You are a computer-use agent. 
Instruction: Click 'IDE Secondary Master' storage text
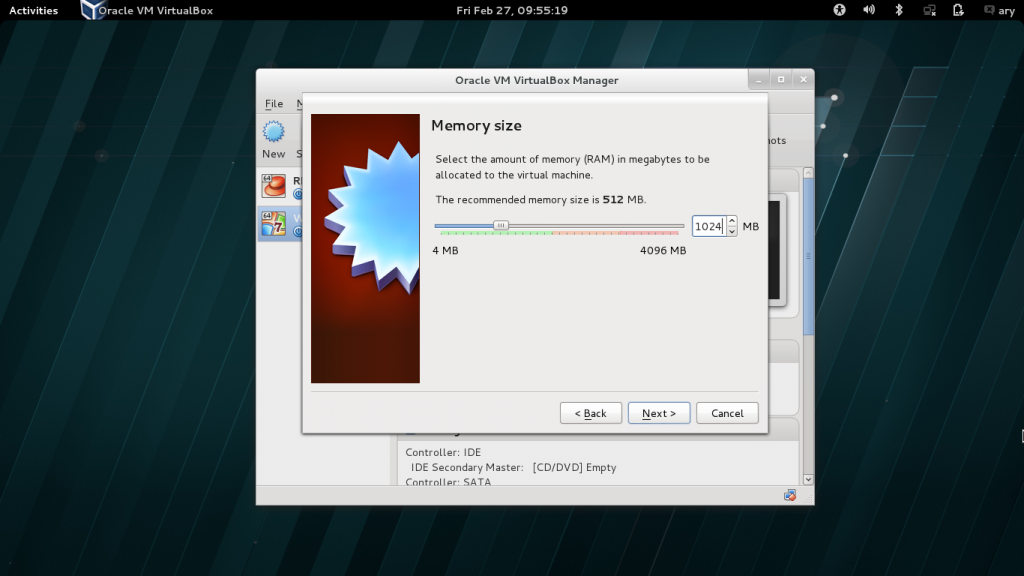pos(467,467)
